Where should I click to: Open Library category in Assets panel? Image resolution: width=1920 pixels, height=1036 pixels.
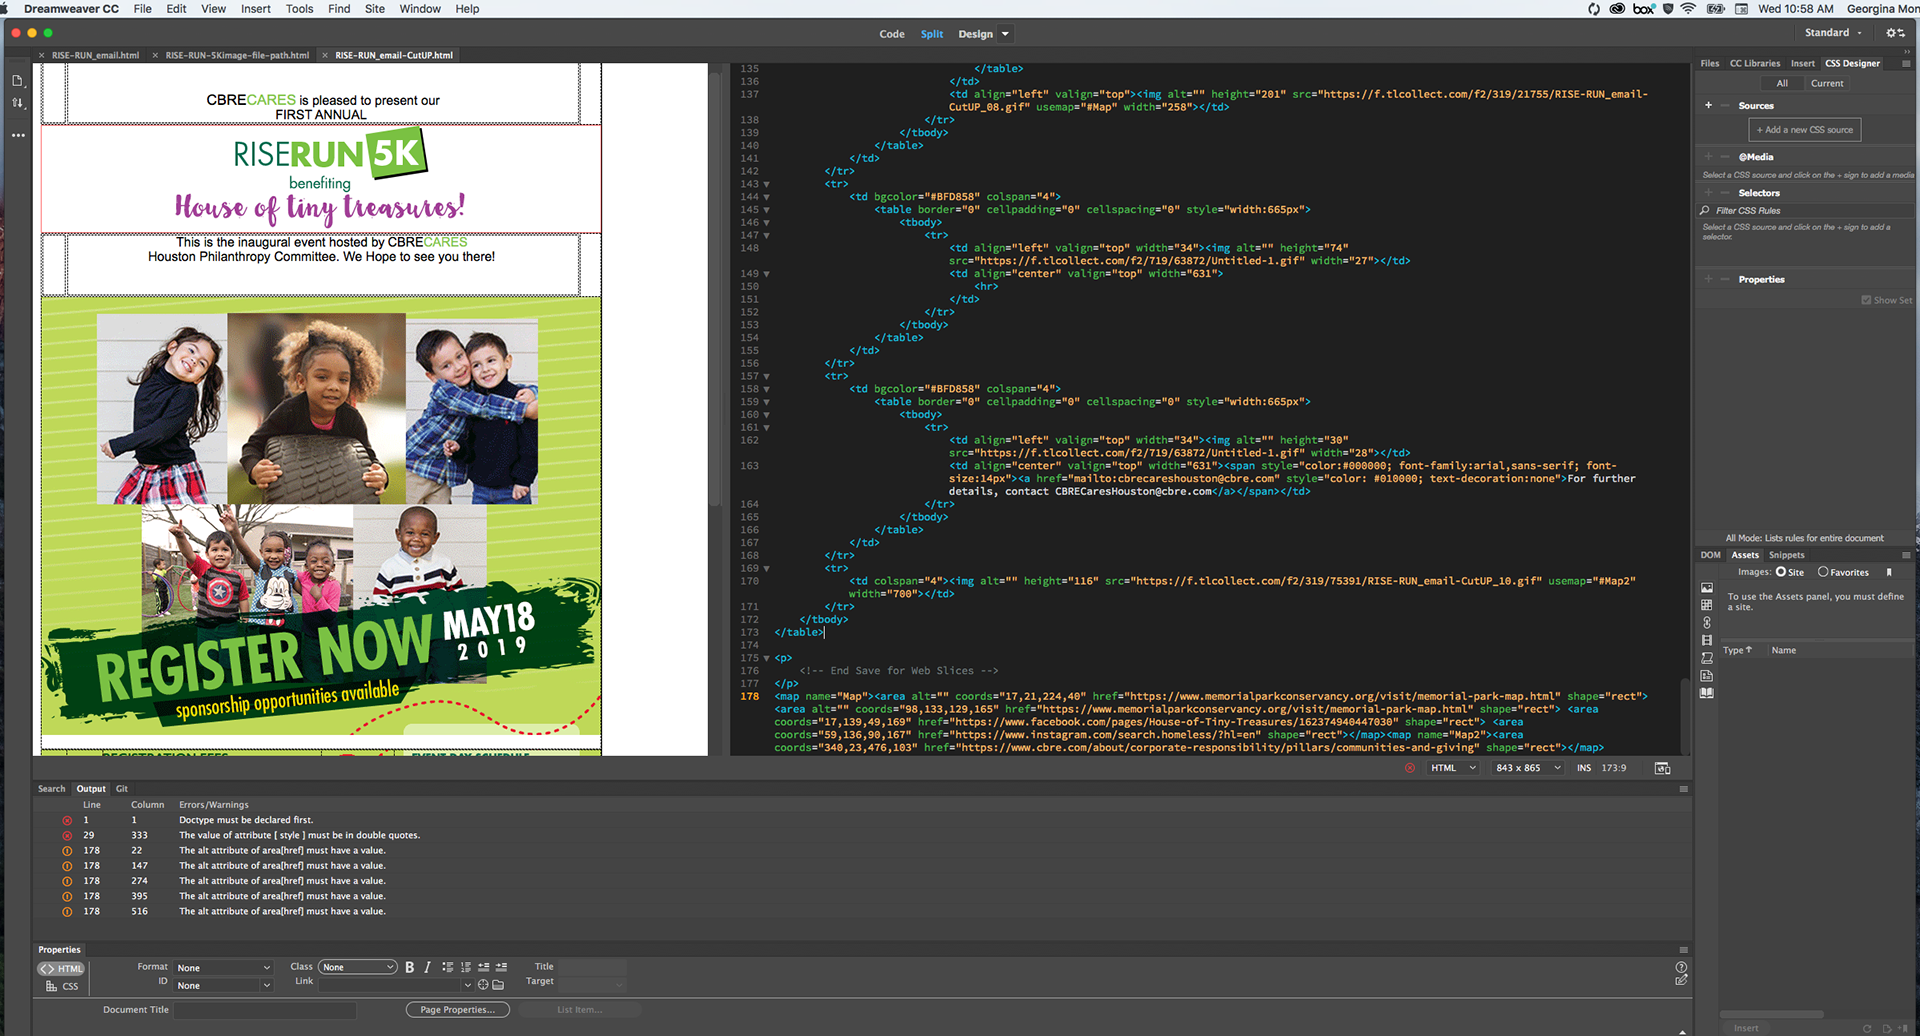tap(1707, 692)
